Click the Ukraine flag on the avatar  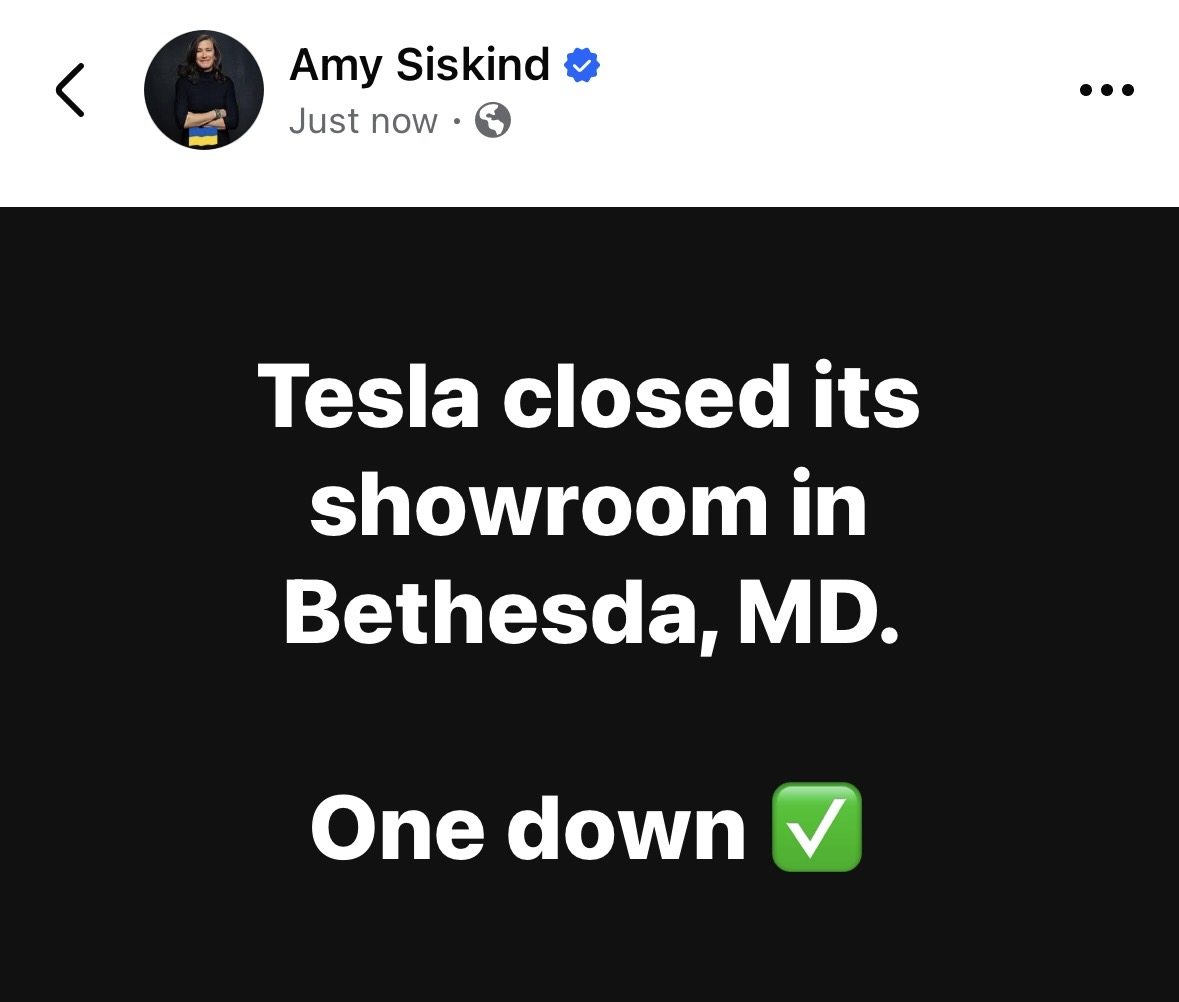click(x=203, y=137)
